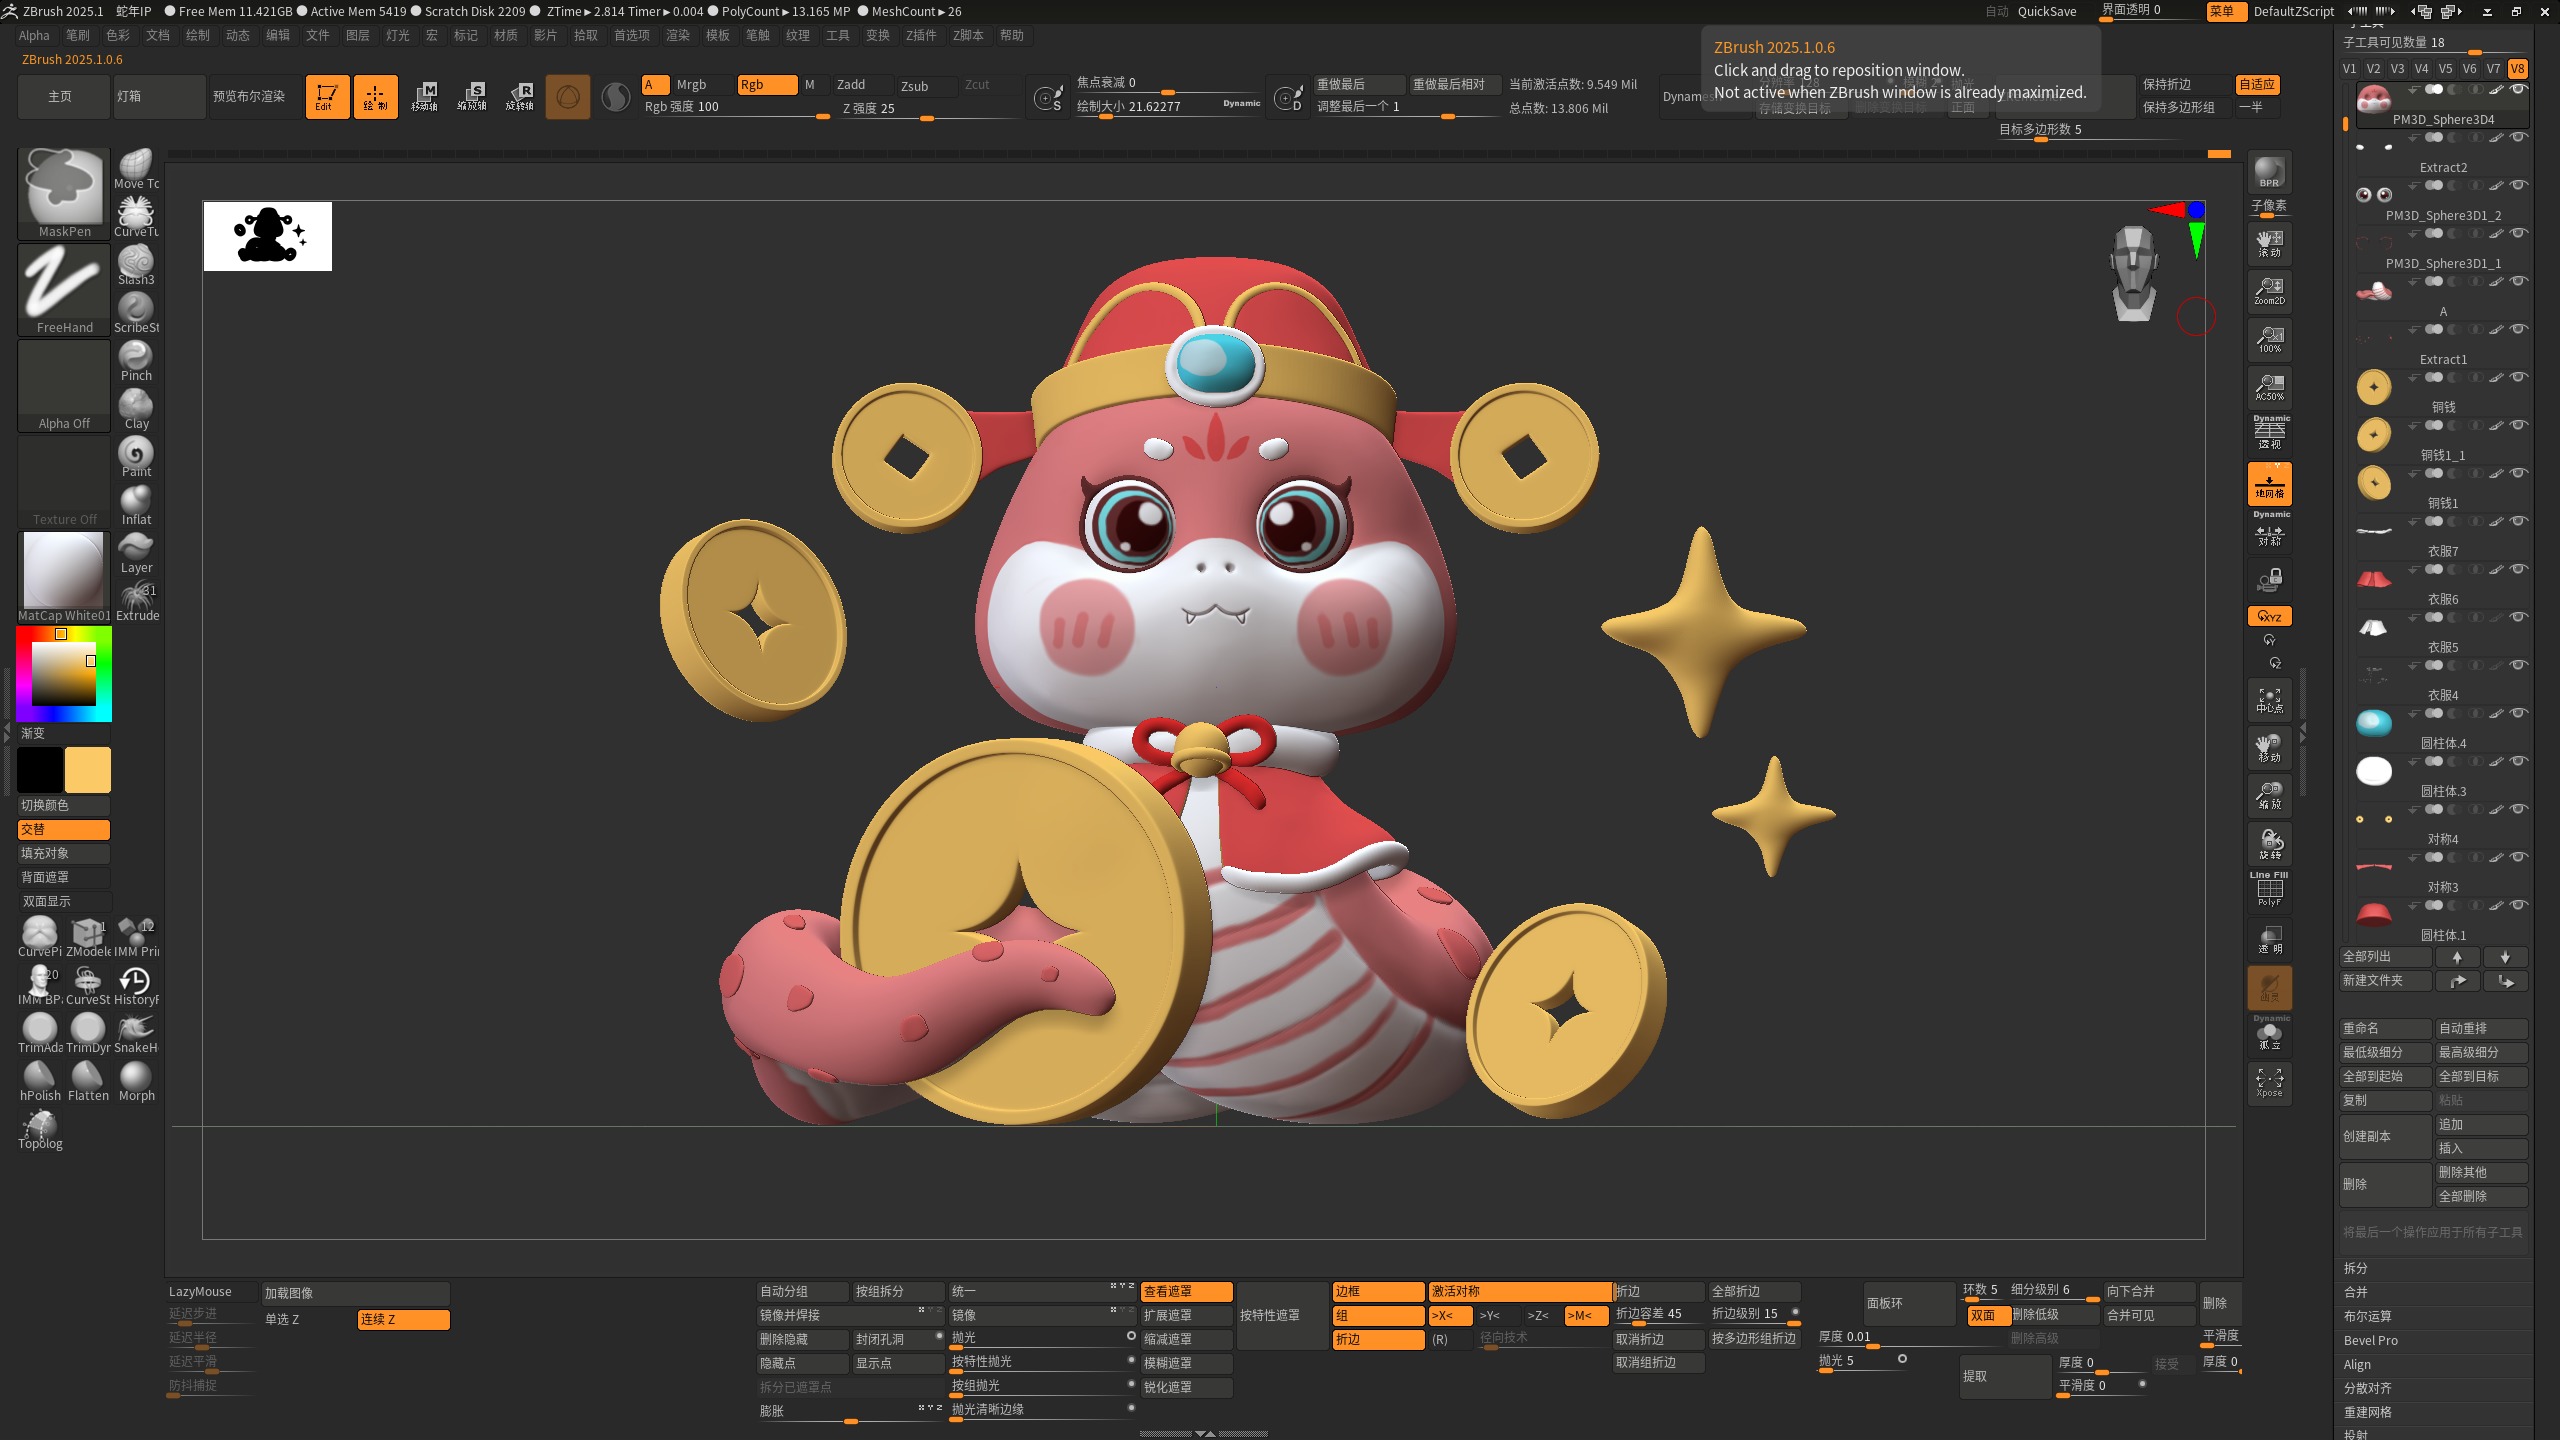The image size is (2560, 1440).
Task: Expand the 分散对齐 section
Action: pyautogui.click(x=2368, y=1388)
